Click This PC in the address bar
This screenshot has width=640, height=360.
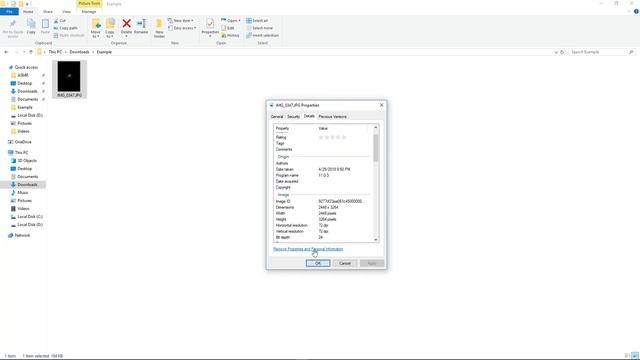[x=55, y=52]
